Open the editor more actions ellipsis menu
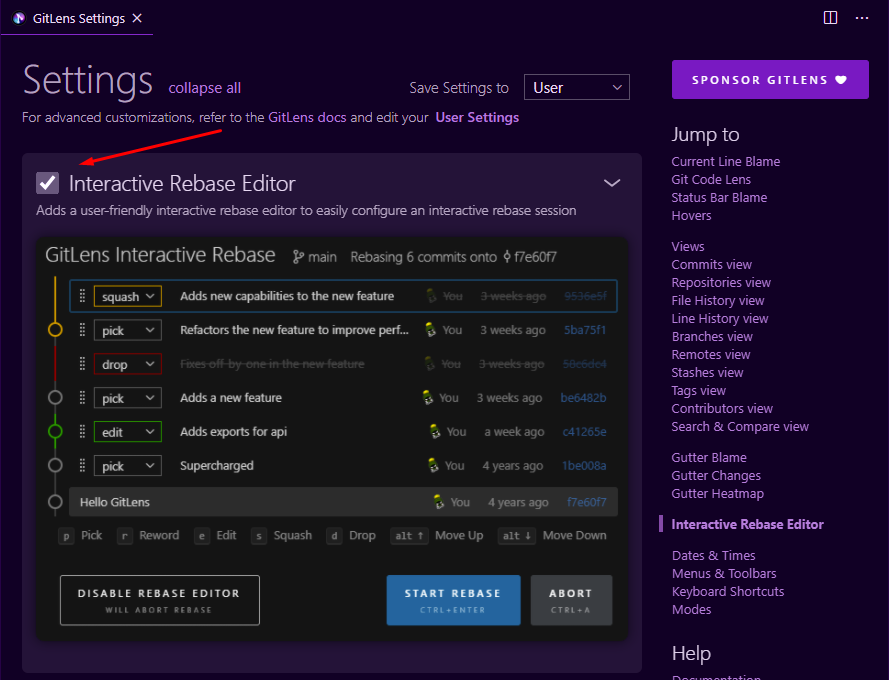The image size is (889, 680). coord(862,18)
